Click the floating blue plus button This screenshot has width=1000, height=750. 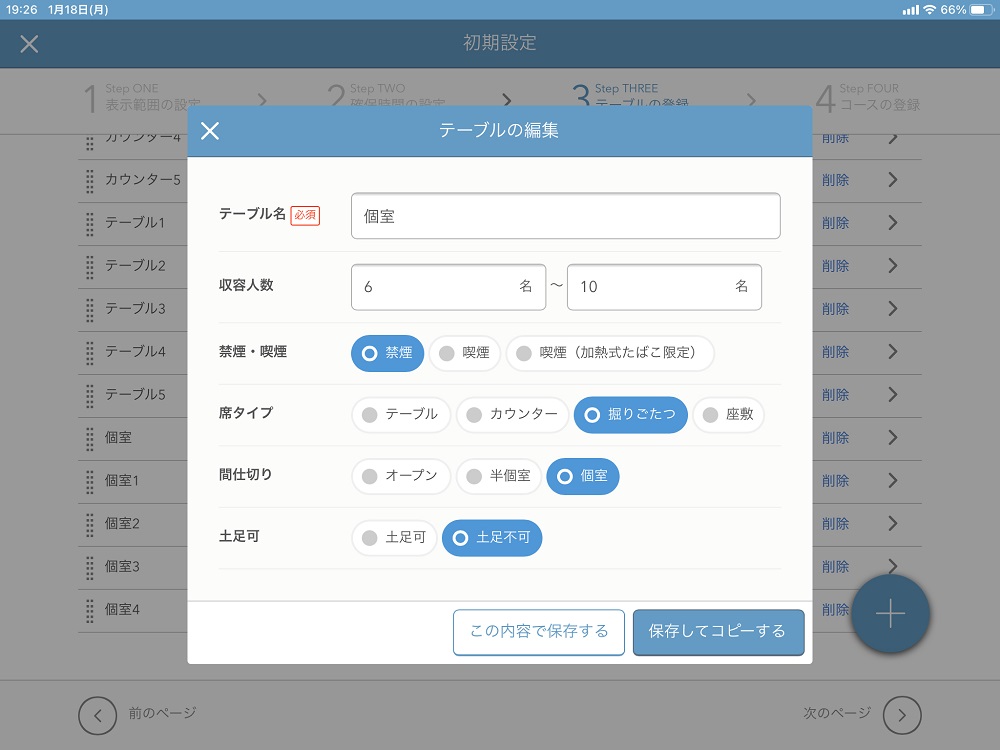click(x=889, y=614)
